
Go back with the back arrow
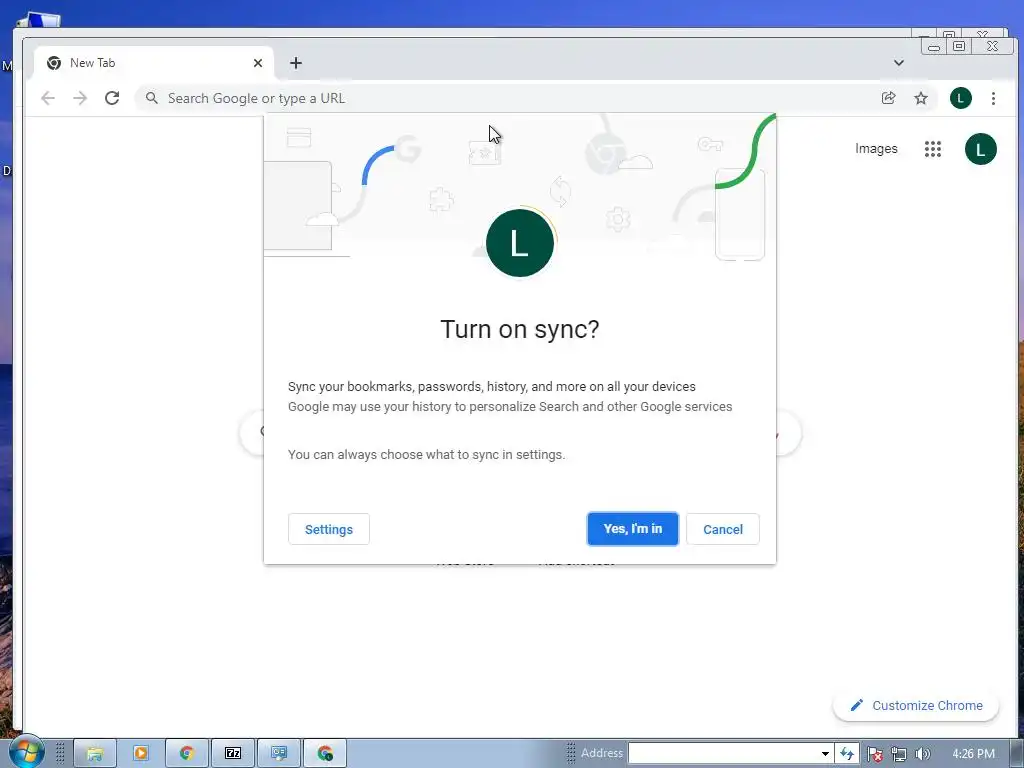click(x=48, y=98)
